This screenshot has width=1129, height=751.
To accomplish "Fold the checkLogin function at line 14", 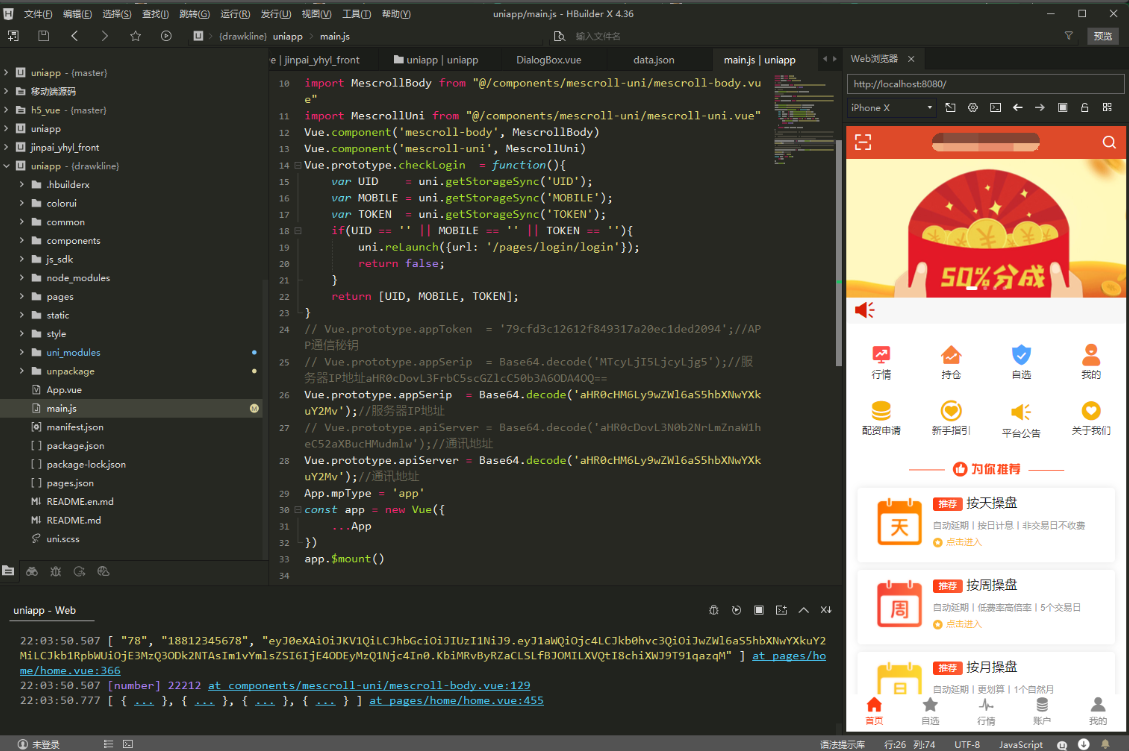I will pos(297,165).
